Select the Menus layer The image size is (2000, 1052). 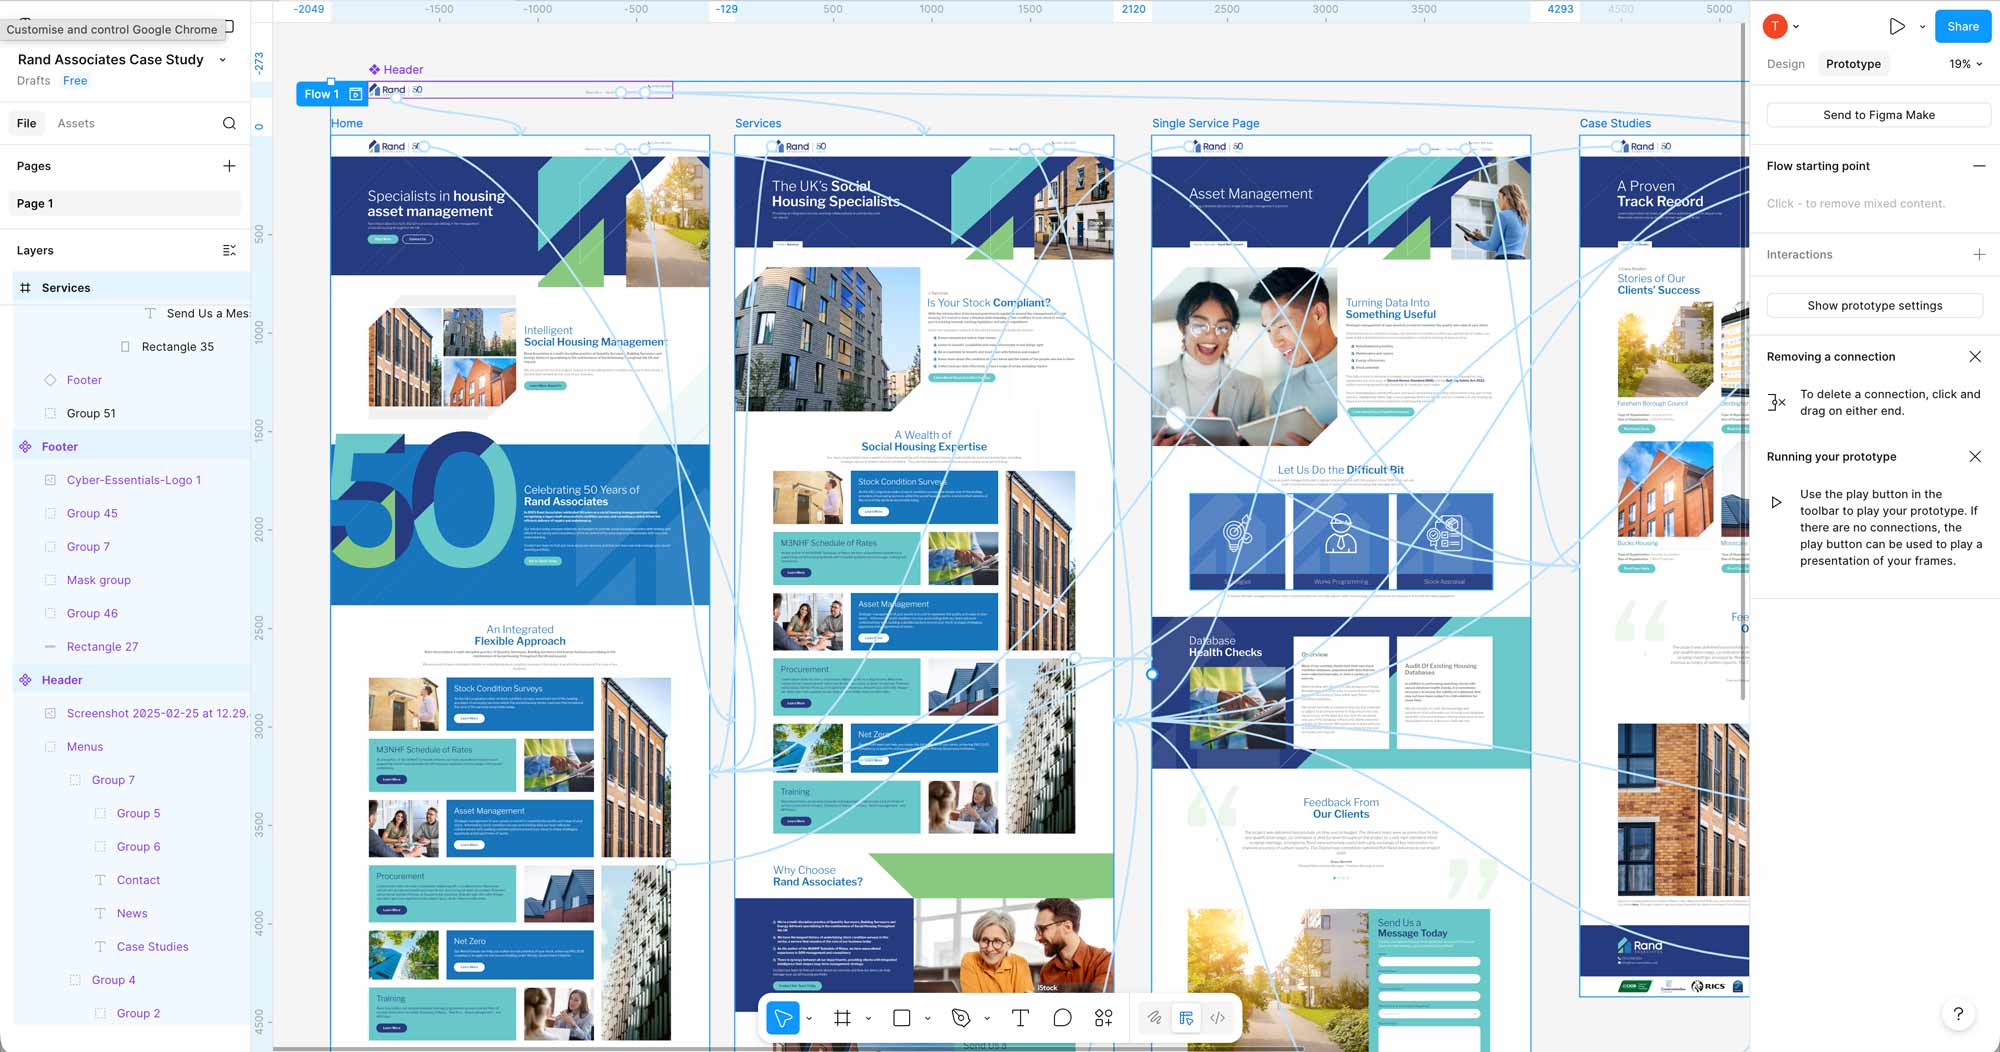[x=85, y=747]
